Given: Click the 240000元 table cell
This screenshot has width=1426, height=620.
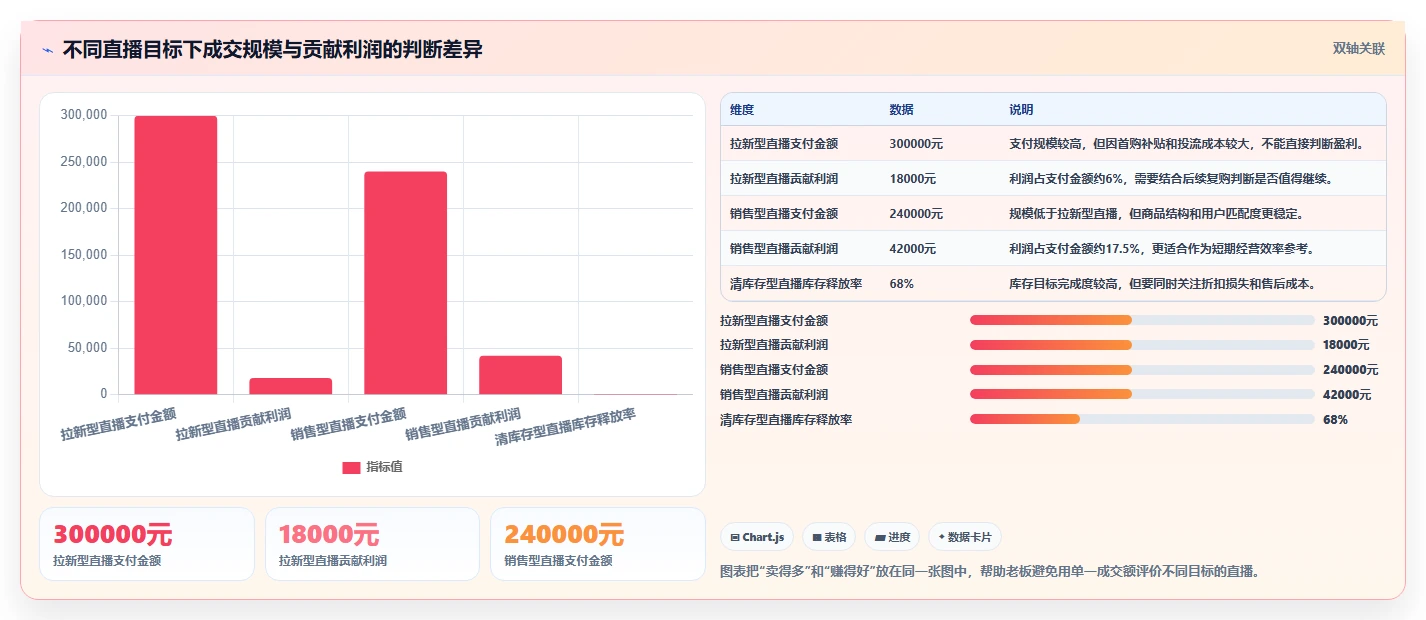Looking at the screenshot, I should click(916, 214).
